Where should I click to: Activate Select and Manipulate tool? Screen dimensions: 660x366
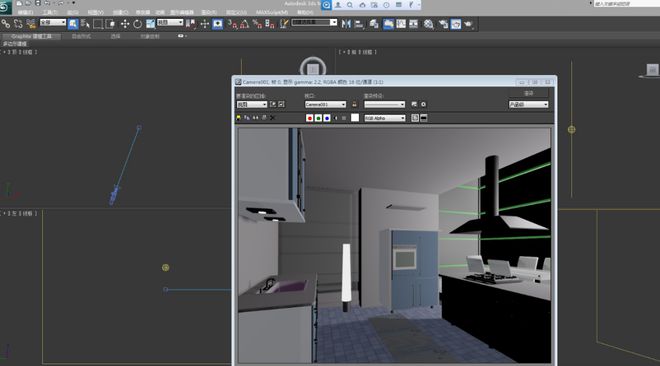pos(205,24)
